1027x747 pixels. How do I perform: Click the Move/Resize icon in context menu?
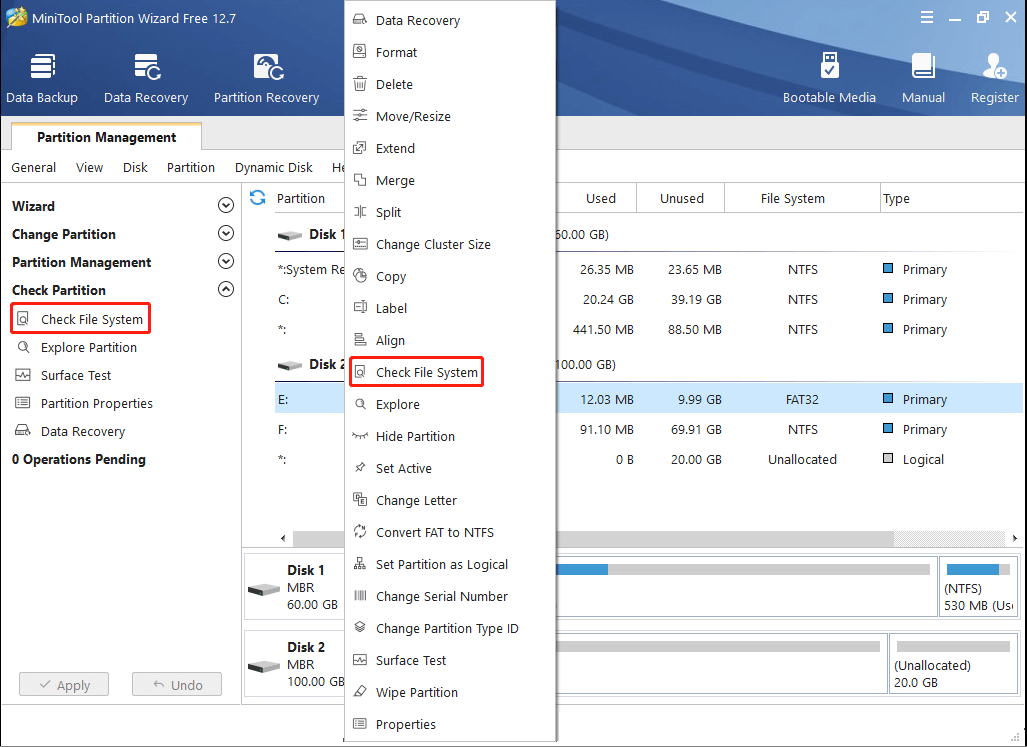(x=360, y=116)
